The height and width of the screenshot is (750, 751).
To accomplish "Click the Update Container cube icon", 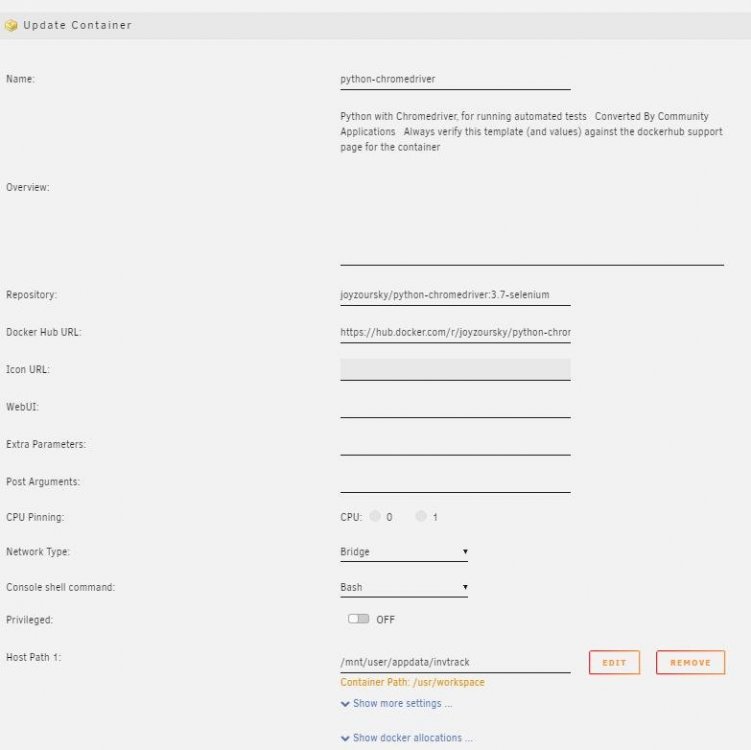I will [x=11, y=25].
